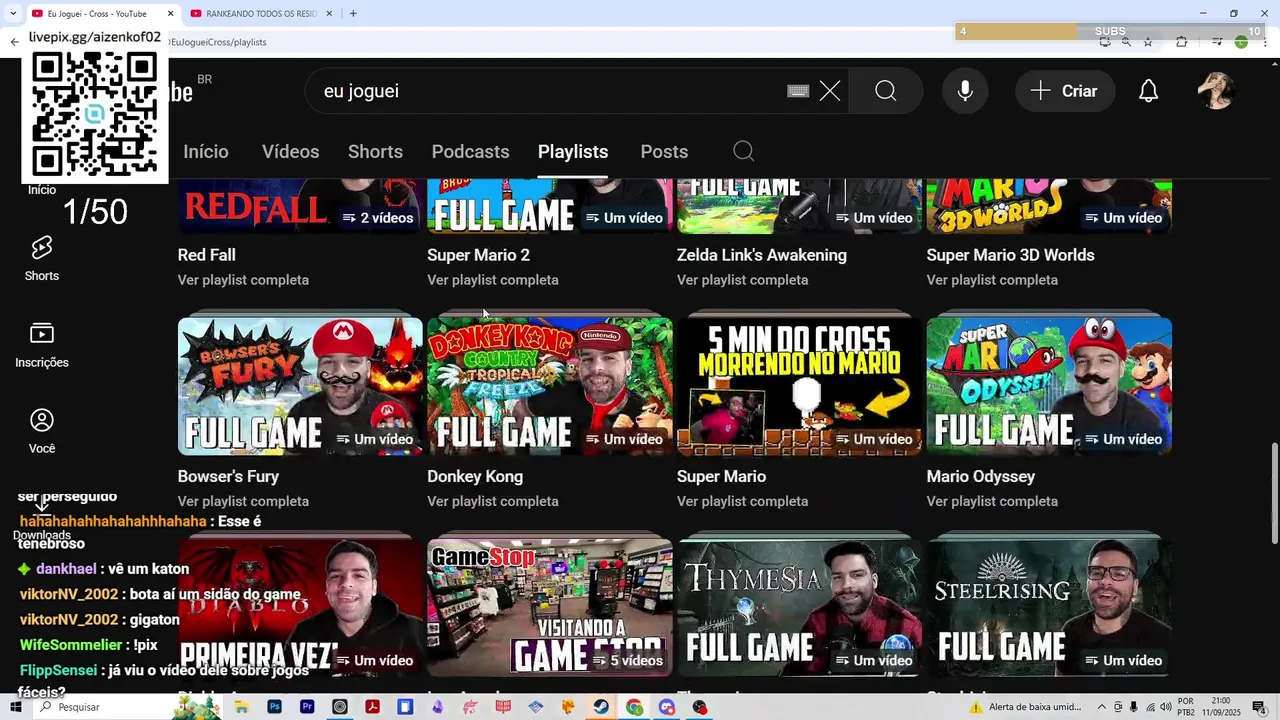Open Super Mario 2 'Ver playlist completa' link
Viewport: 1280px width, 720px height.
[492, 280]
